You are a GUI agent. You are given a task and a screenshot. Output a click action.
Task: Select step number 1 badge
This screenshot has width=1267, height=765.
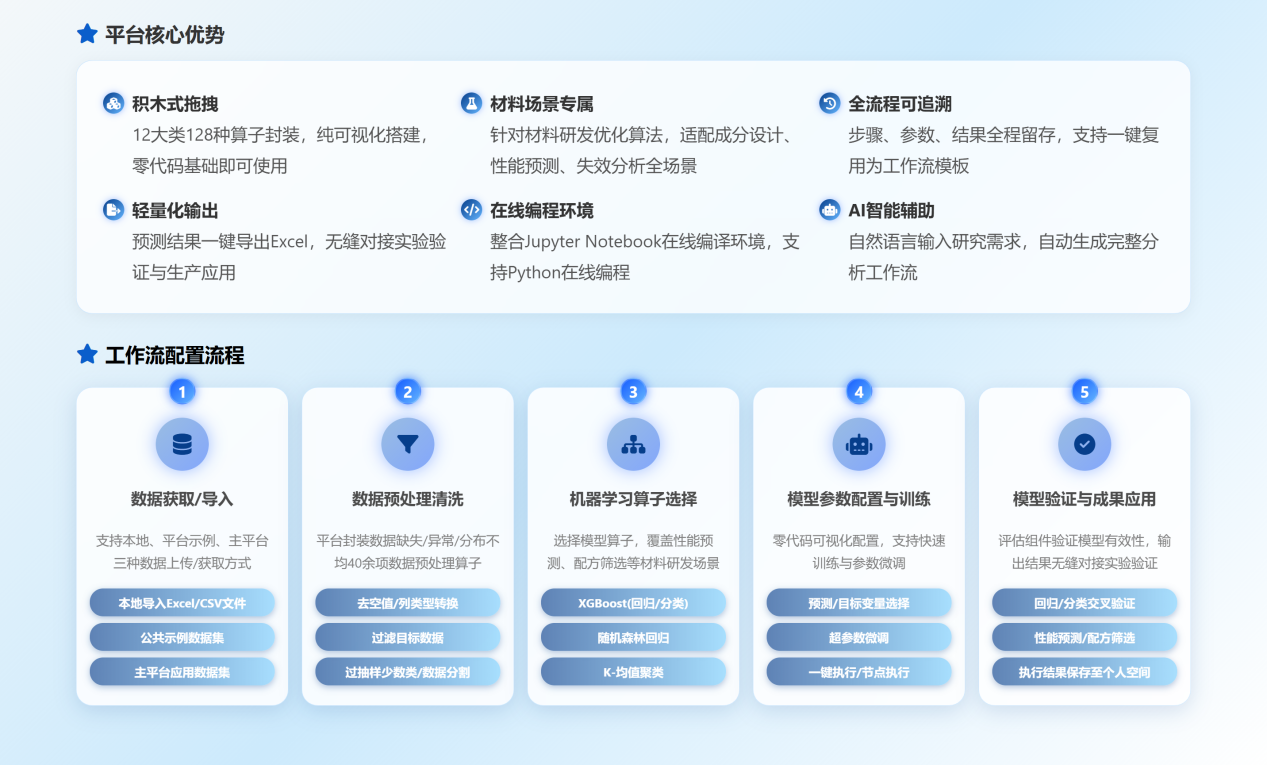[x=182, y=391]
